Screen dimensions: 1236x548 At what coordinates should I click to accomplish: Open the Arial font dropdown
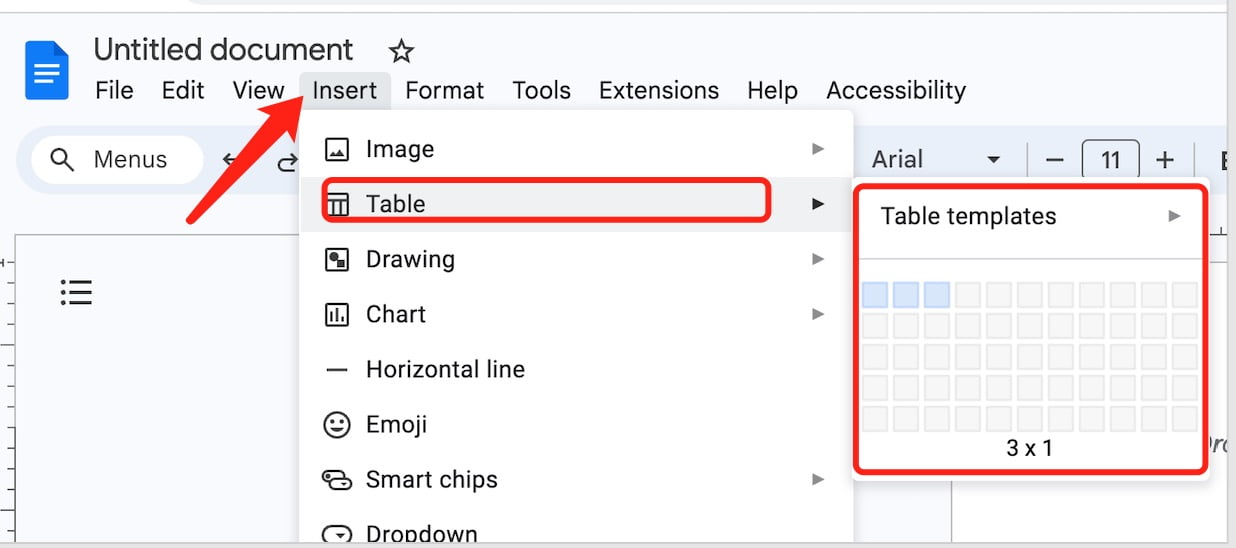click(x=937, y=160)
